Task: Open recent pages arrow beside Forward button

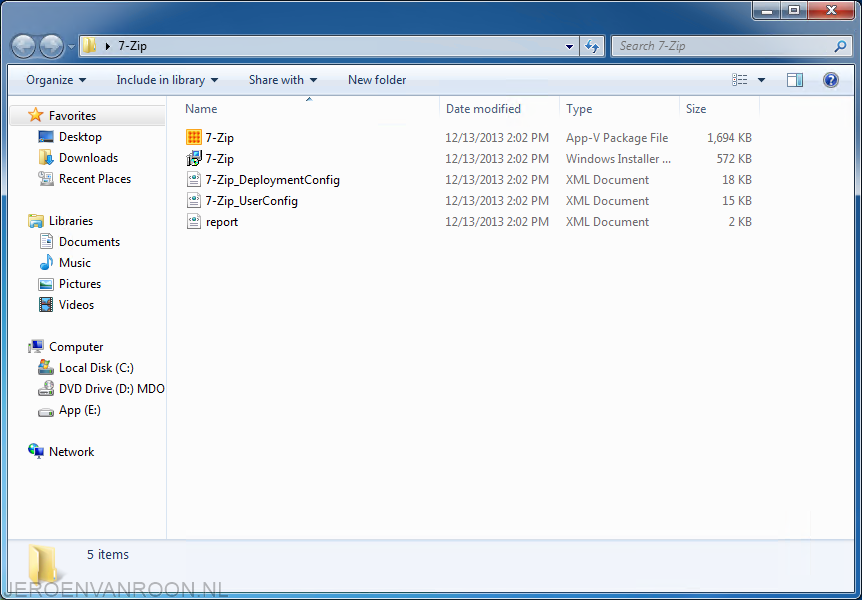Action: click(x=71, y=47)
